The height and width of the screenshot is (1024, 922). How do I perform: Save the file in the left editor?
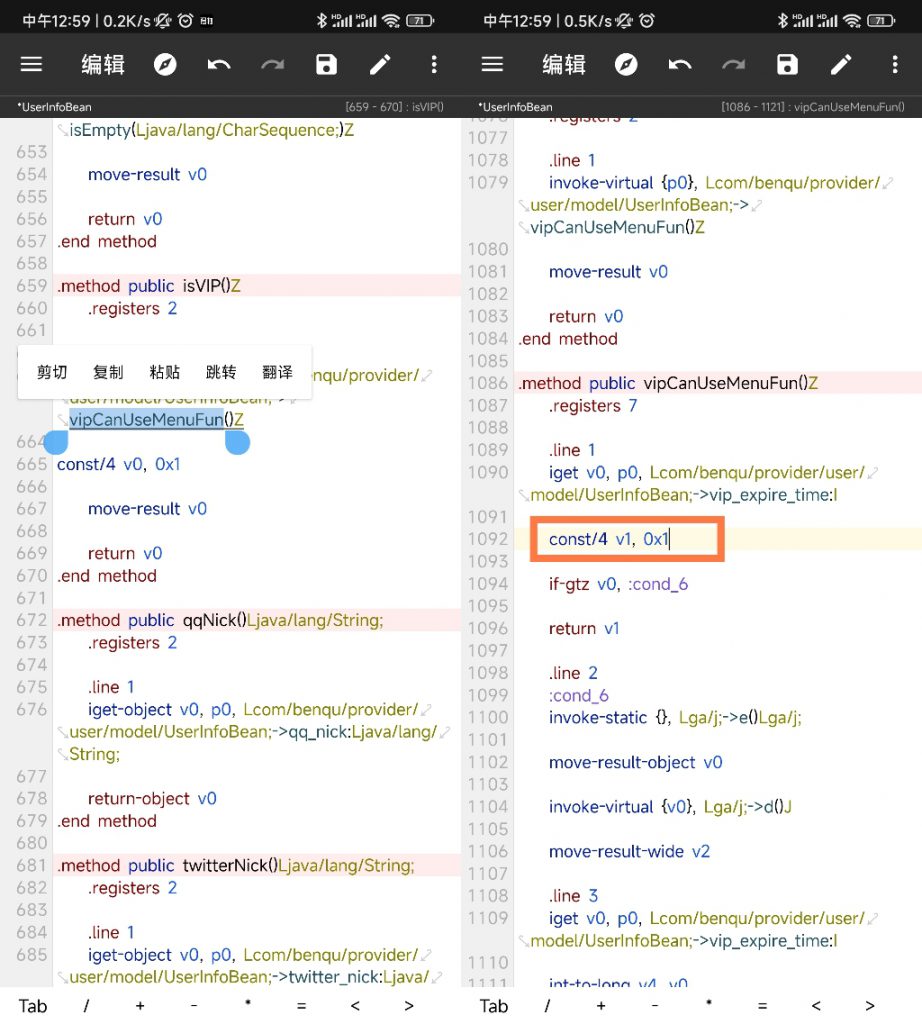(326, 65)
